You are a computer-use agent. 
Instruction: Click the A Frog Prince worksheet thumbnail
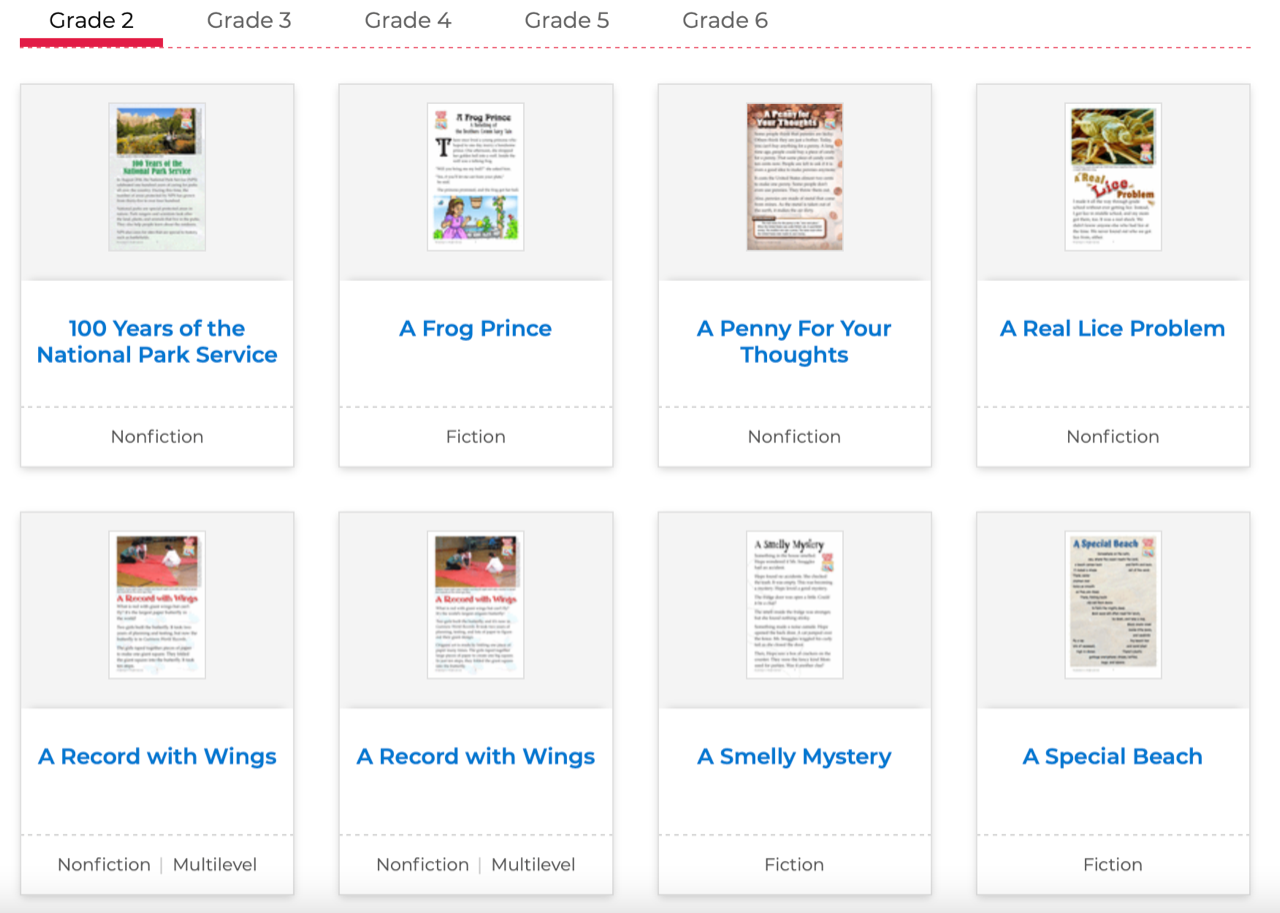coord(475,177)
